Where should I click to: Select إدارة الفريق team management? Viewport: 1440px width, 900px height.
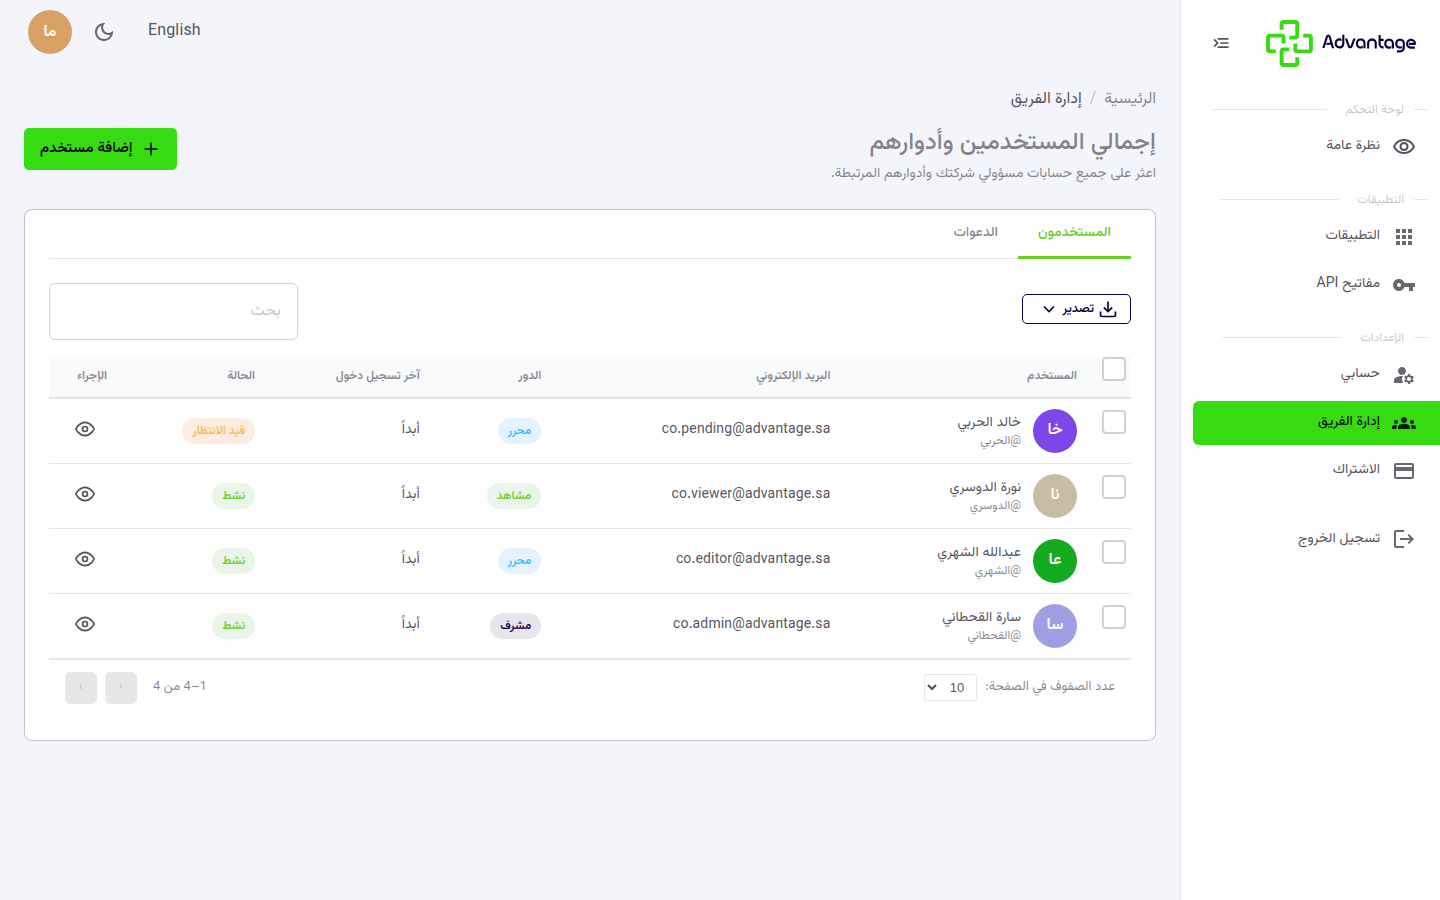click(x=1316, y=423)
